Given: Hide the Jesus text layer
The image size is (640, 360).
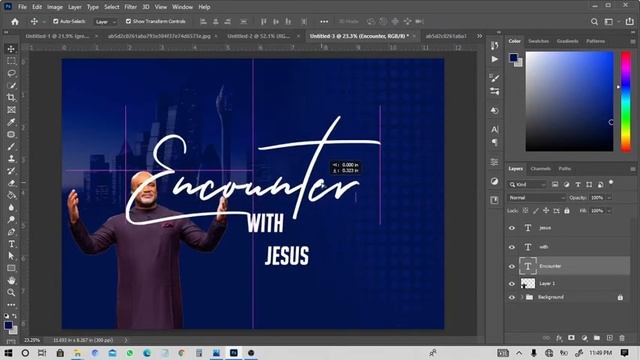Looking at the screenshot, I should [512, 228].
